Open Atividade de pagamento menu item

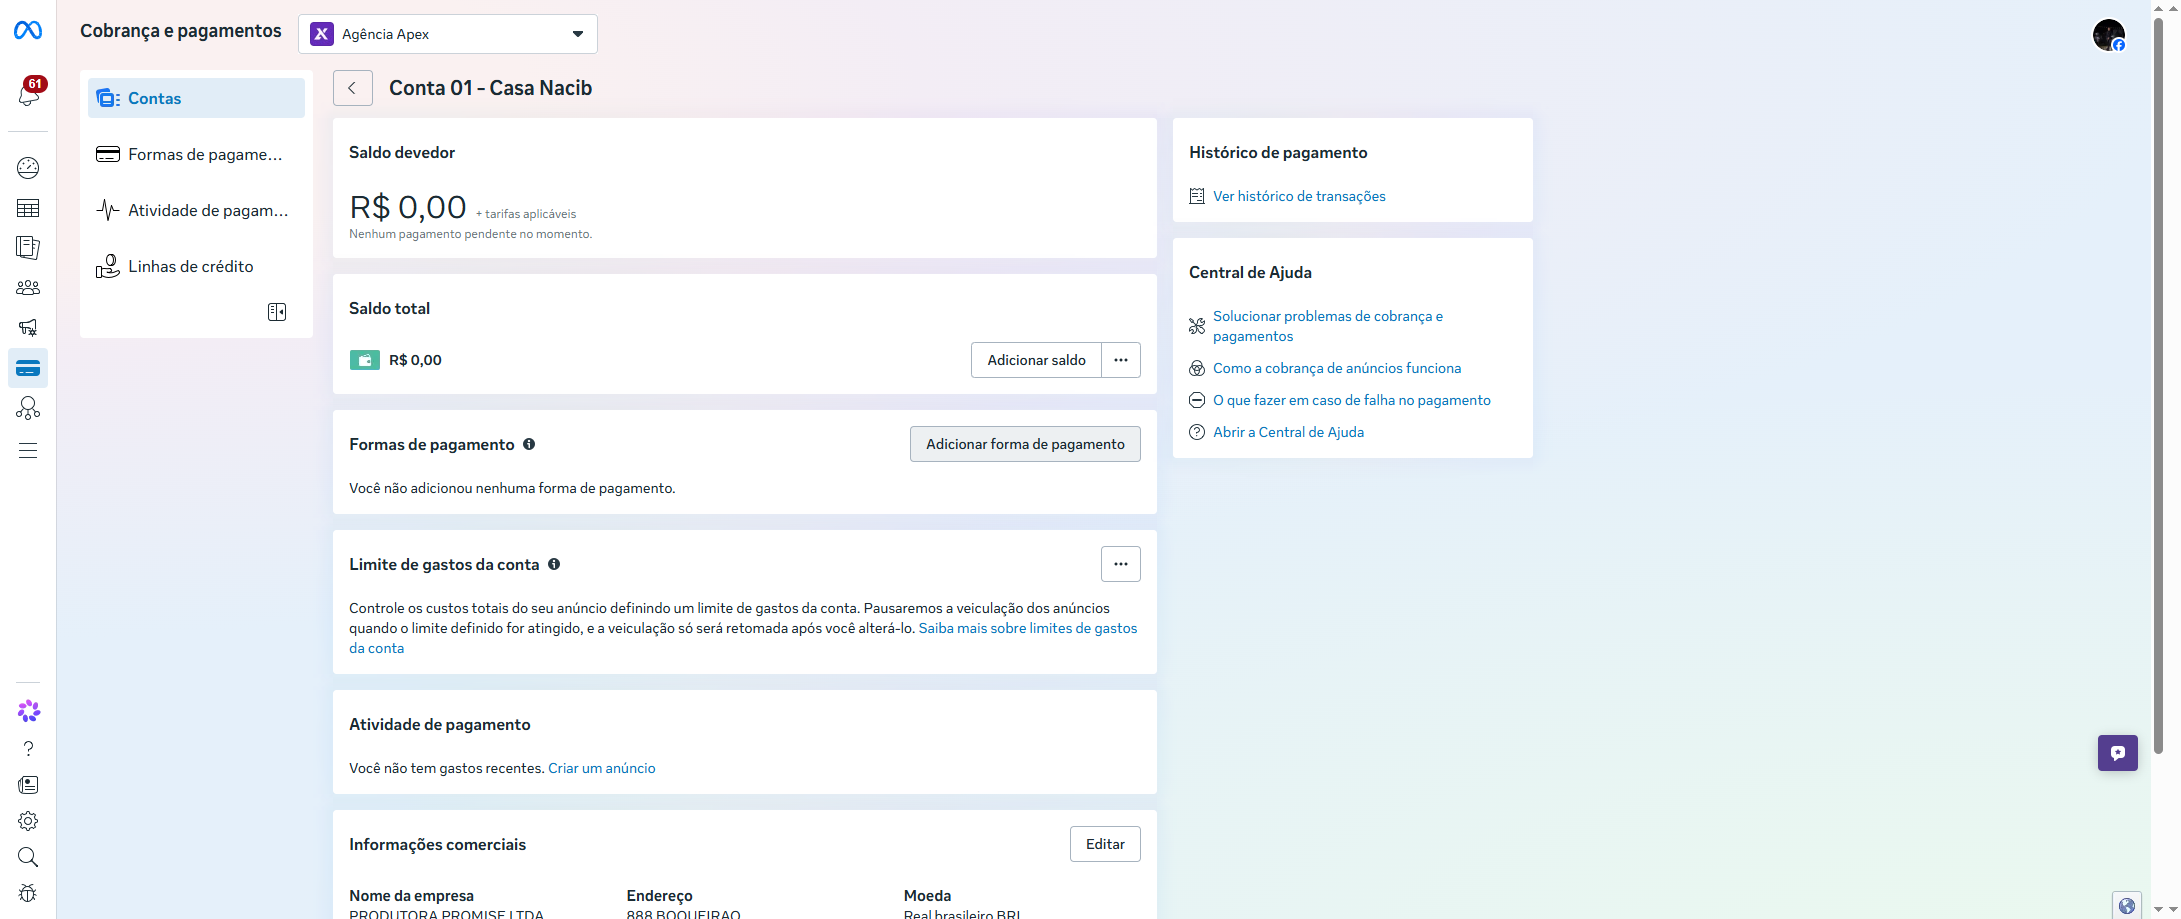pos(196,210)
